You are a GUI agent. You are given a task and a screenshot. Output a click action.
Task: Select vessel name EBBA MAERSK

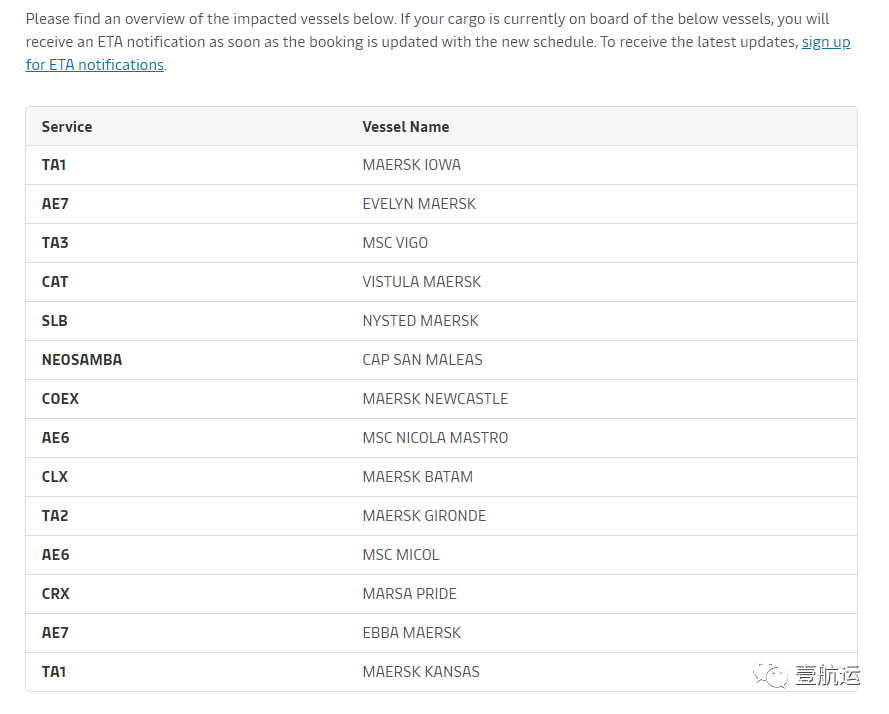coord(412,633)
